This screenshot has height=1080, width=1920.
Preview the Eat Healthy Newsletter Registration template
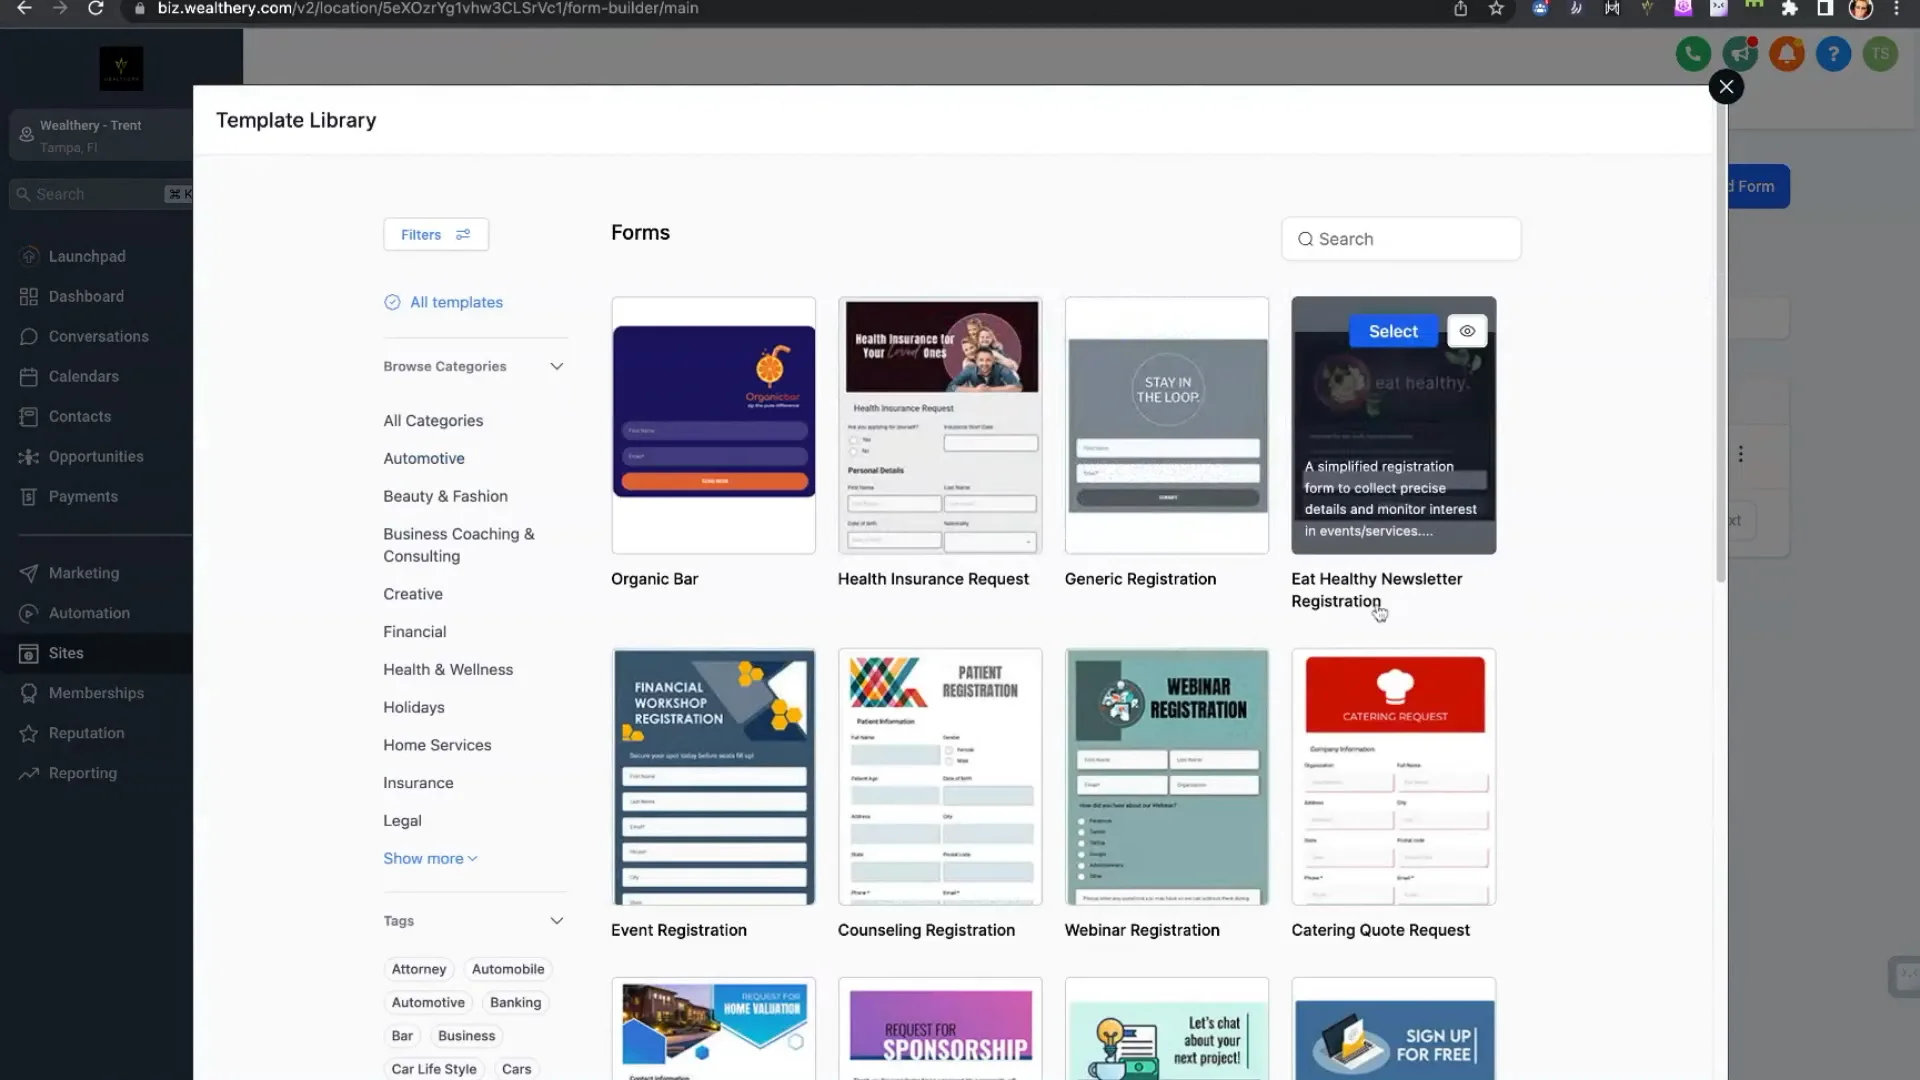coord(1467,330)
